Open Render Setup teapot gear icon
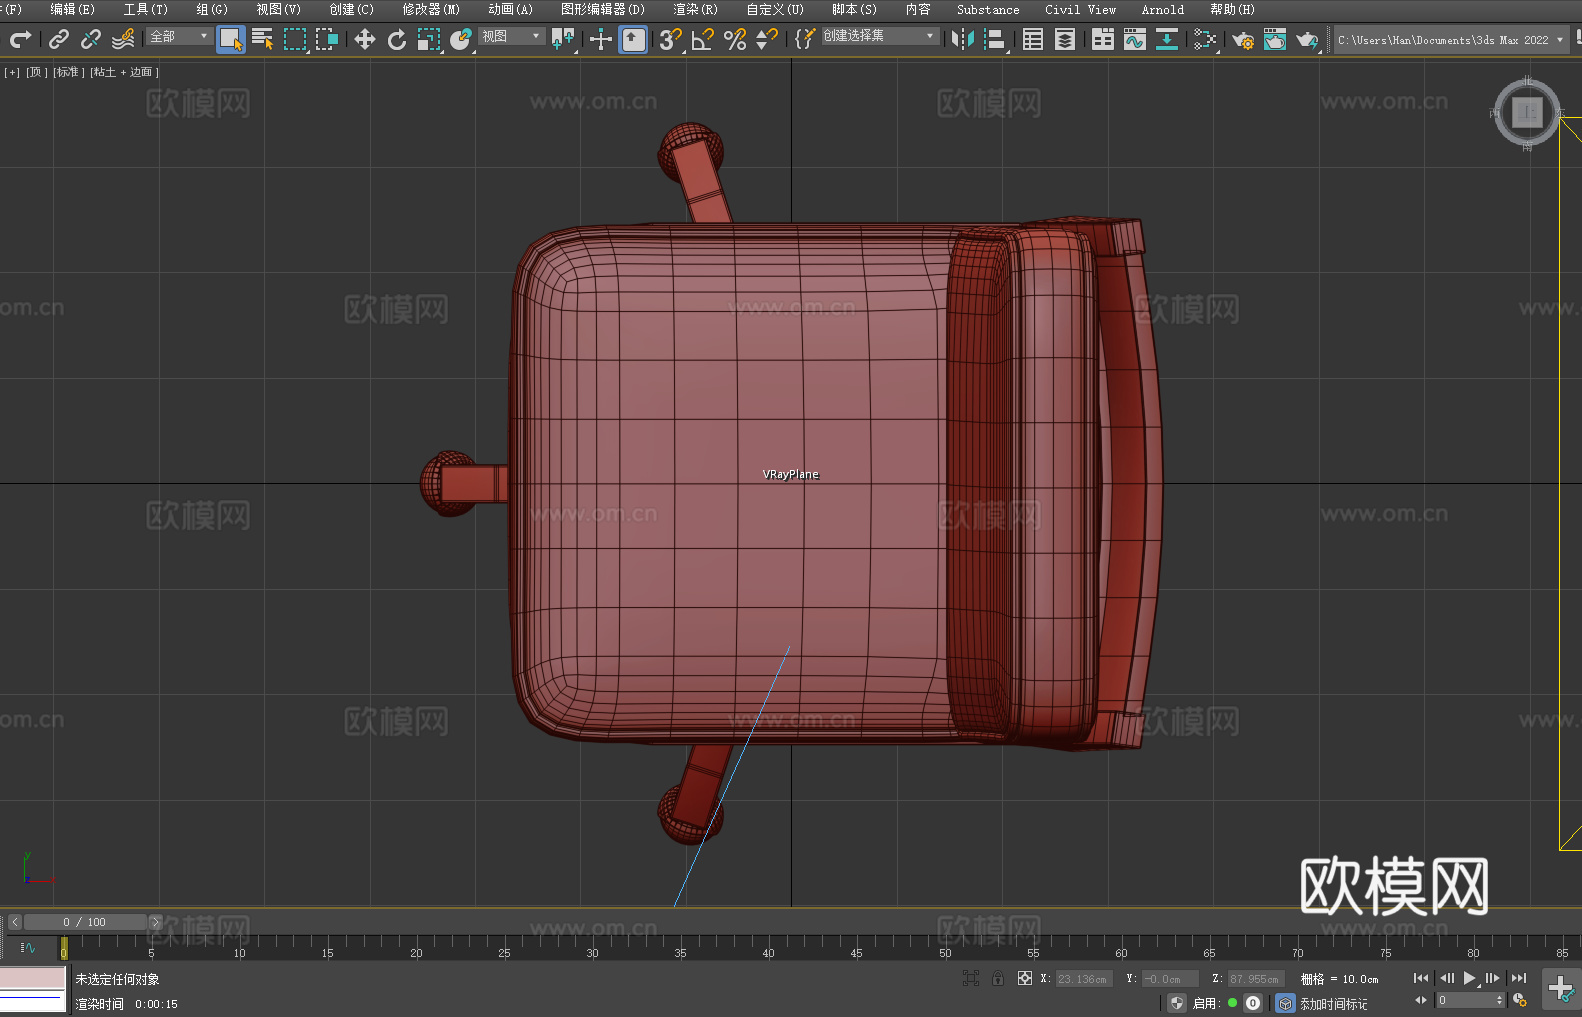Image resolution: width=1582 pixels, height=1017 pixels. (x=1243, y=39)
